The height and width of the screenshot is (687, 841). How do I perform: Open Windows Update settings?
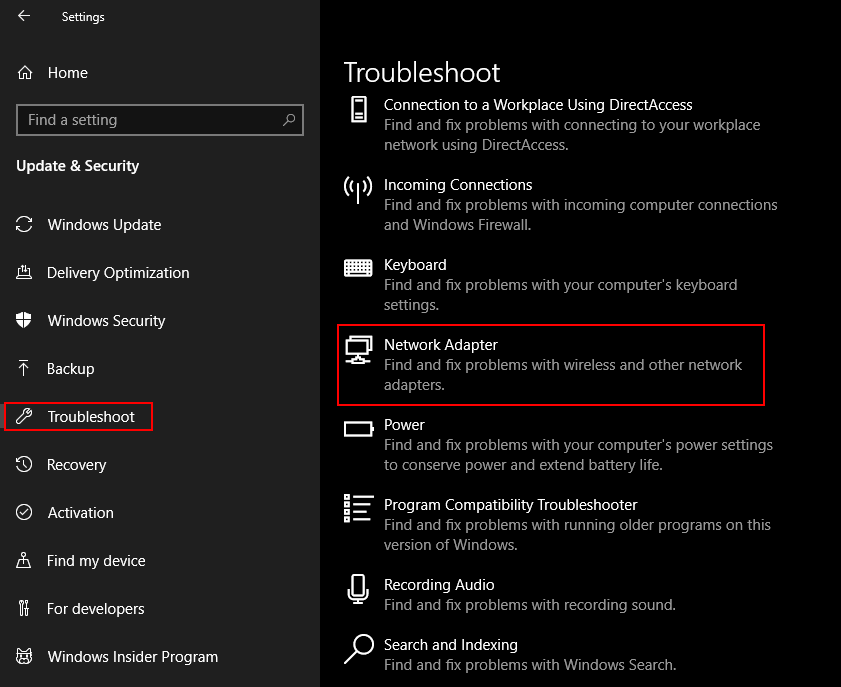[104, 224]
